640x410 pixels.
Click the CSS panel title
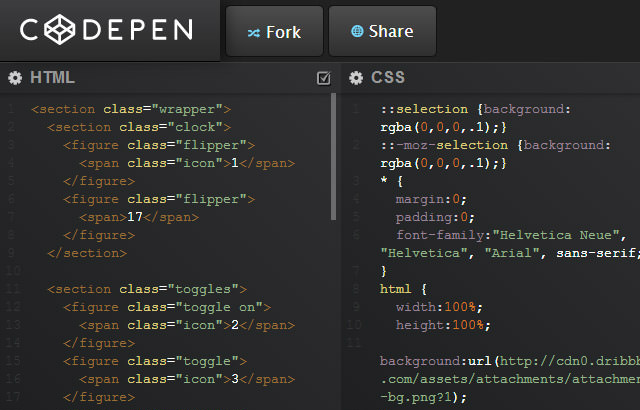tap(388, 78)
